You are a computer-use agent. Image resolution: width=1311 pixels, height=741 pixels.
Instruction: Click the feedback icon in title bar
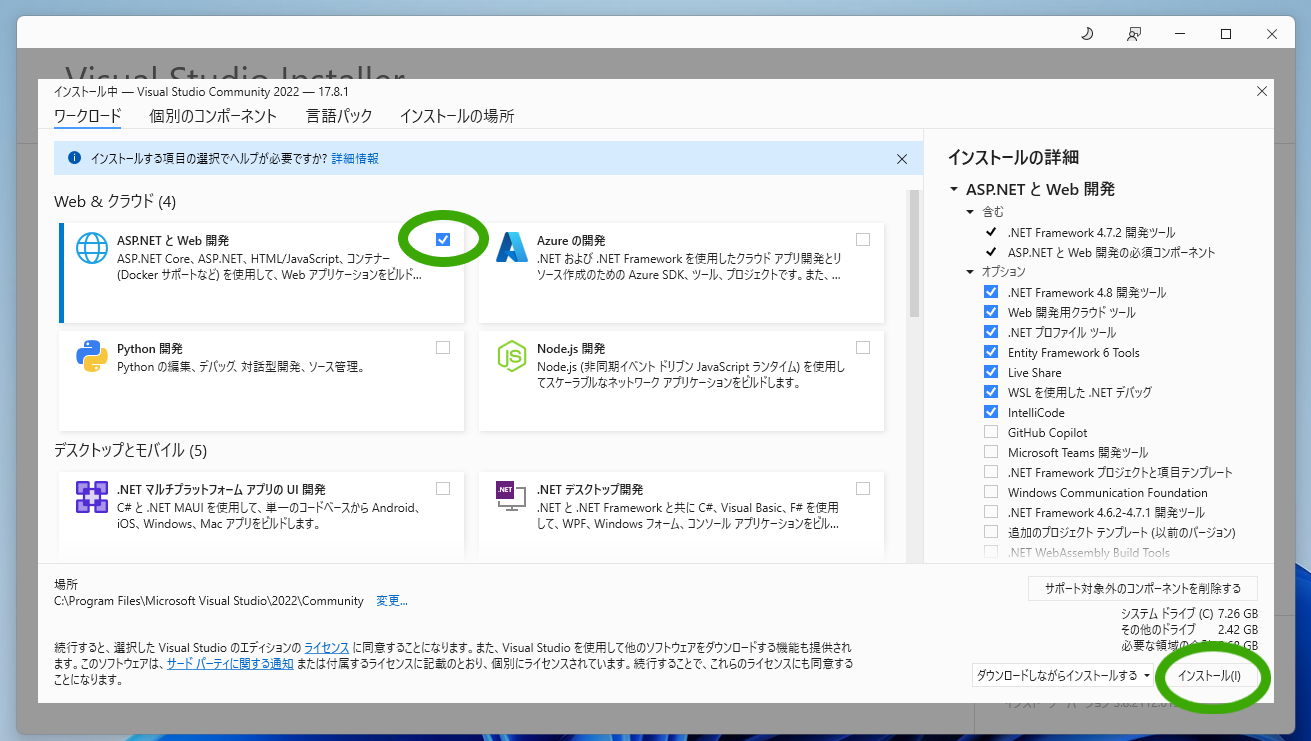(1133, 34)
